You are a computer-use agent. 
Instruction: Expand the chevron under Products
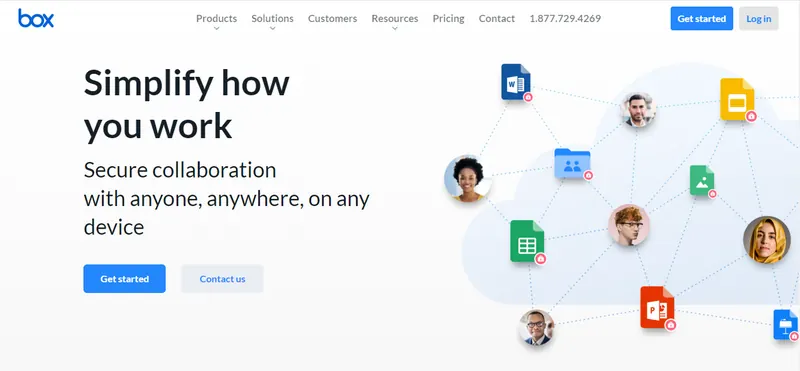point(216,29)
